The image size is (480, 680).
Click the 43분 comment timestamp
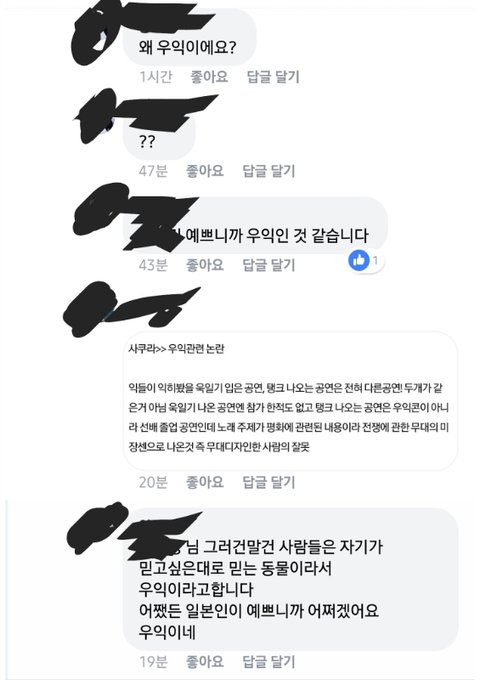pyautogui.click(x=153, y=265)
